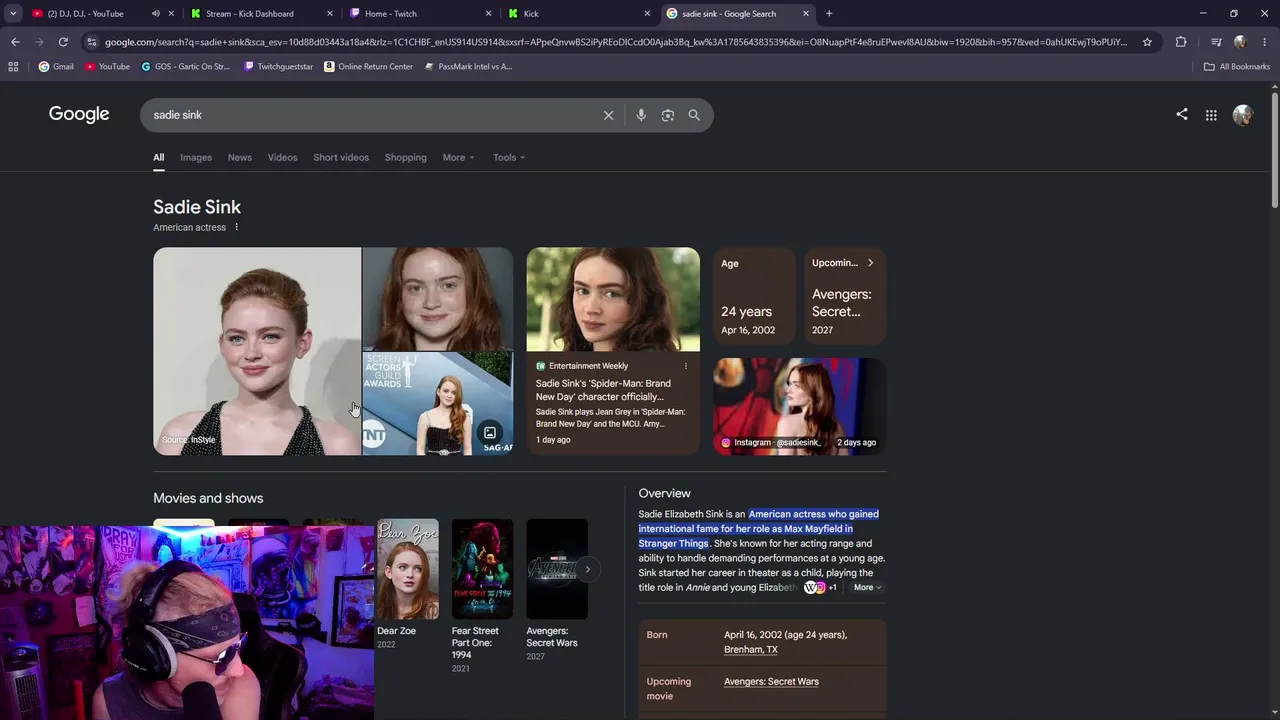
Task: Switch to the News results tab
Action: point(240,157)
